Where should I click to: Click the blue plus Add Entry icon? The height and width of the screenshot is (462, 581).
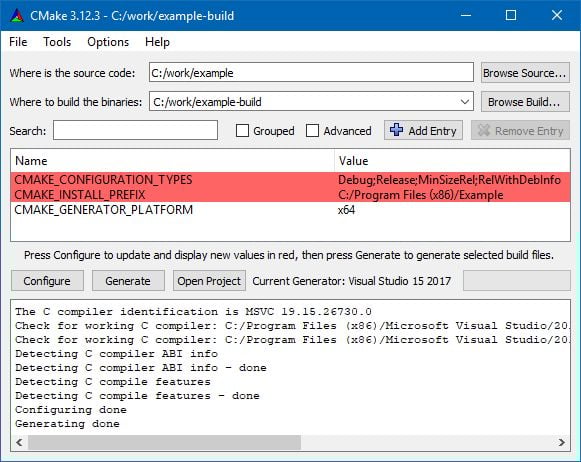coord(396,130)
